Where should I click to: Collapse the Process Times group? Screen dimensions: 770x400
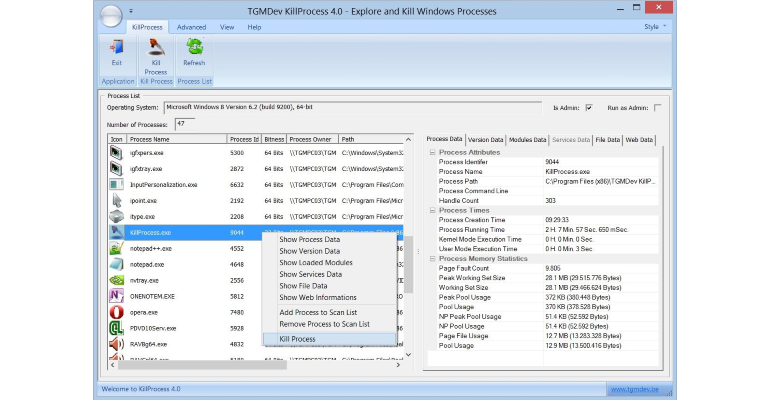pos(433,211)
